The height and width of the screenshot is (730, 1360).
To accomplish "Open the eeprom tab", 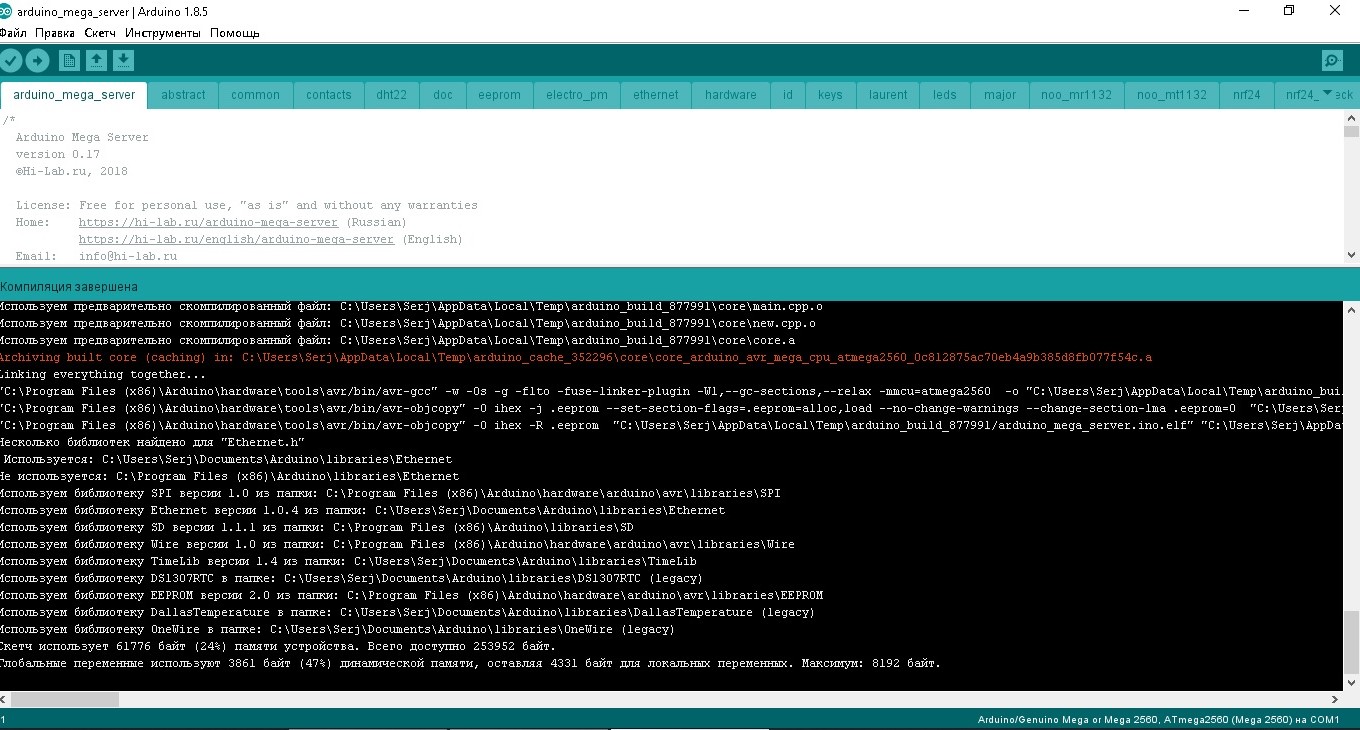I will [x=499, y=95].
